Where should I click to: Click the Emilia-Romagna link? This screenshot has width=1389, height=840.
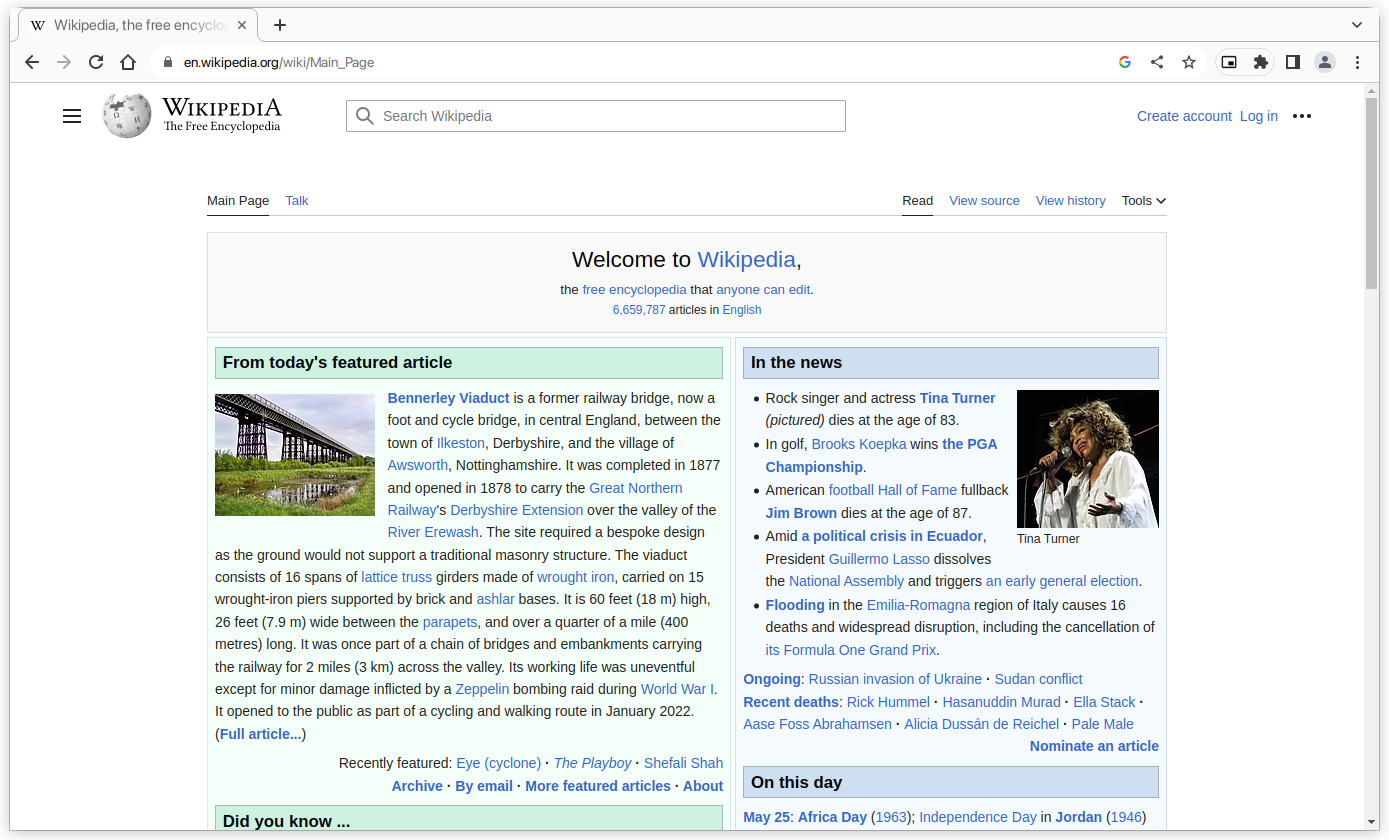(x=918, y=605)
